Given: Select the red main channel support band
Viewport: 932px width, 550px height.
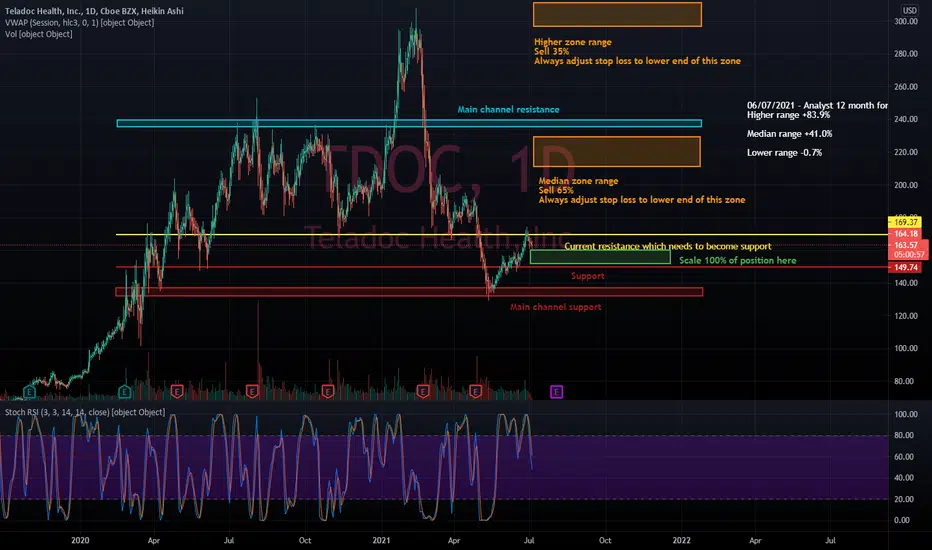Looking at the screenshot, I should point(409,292).
